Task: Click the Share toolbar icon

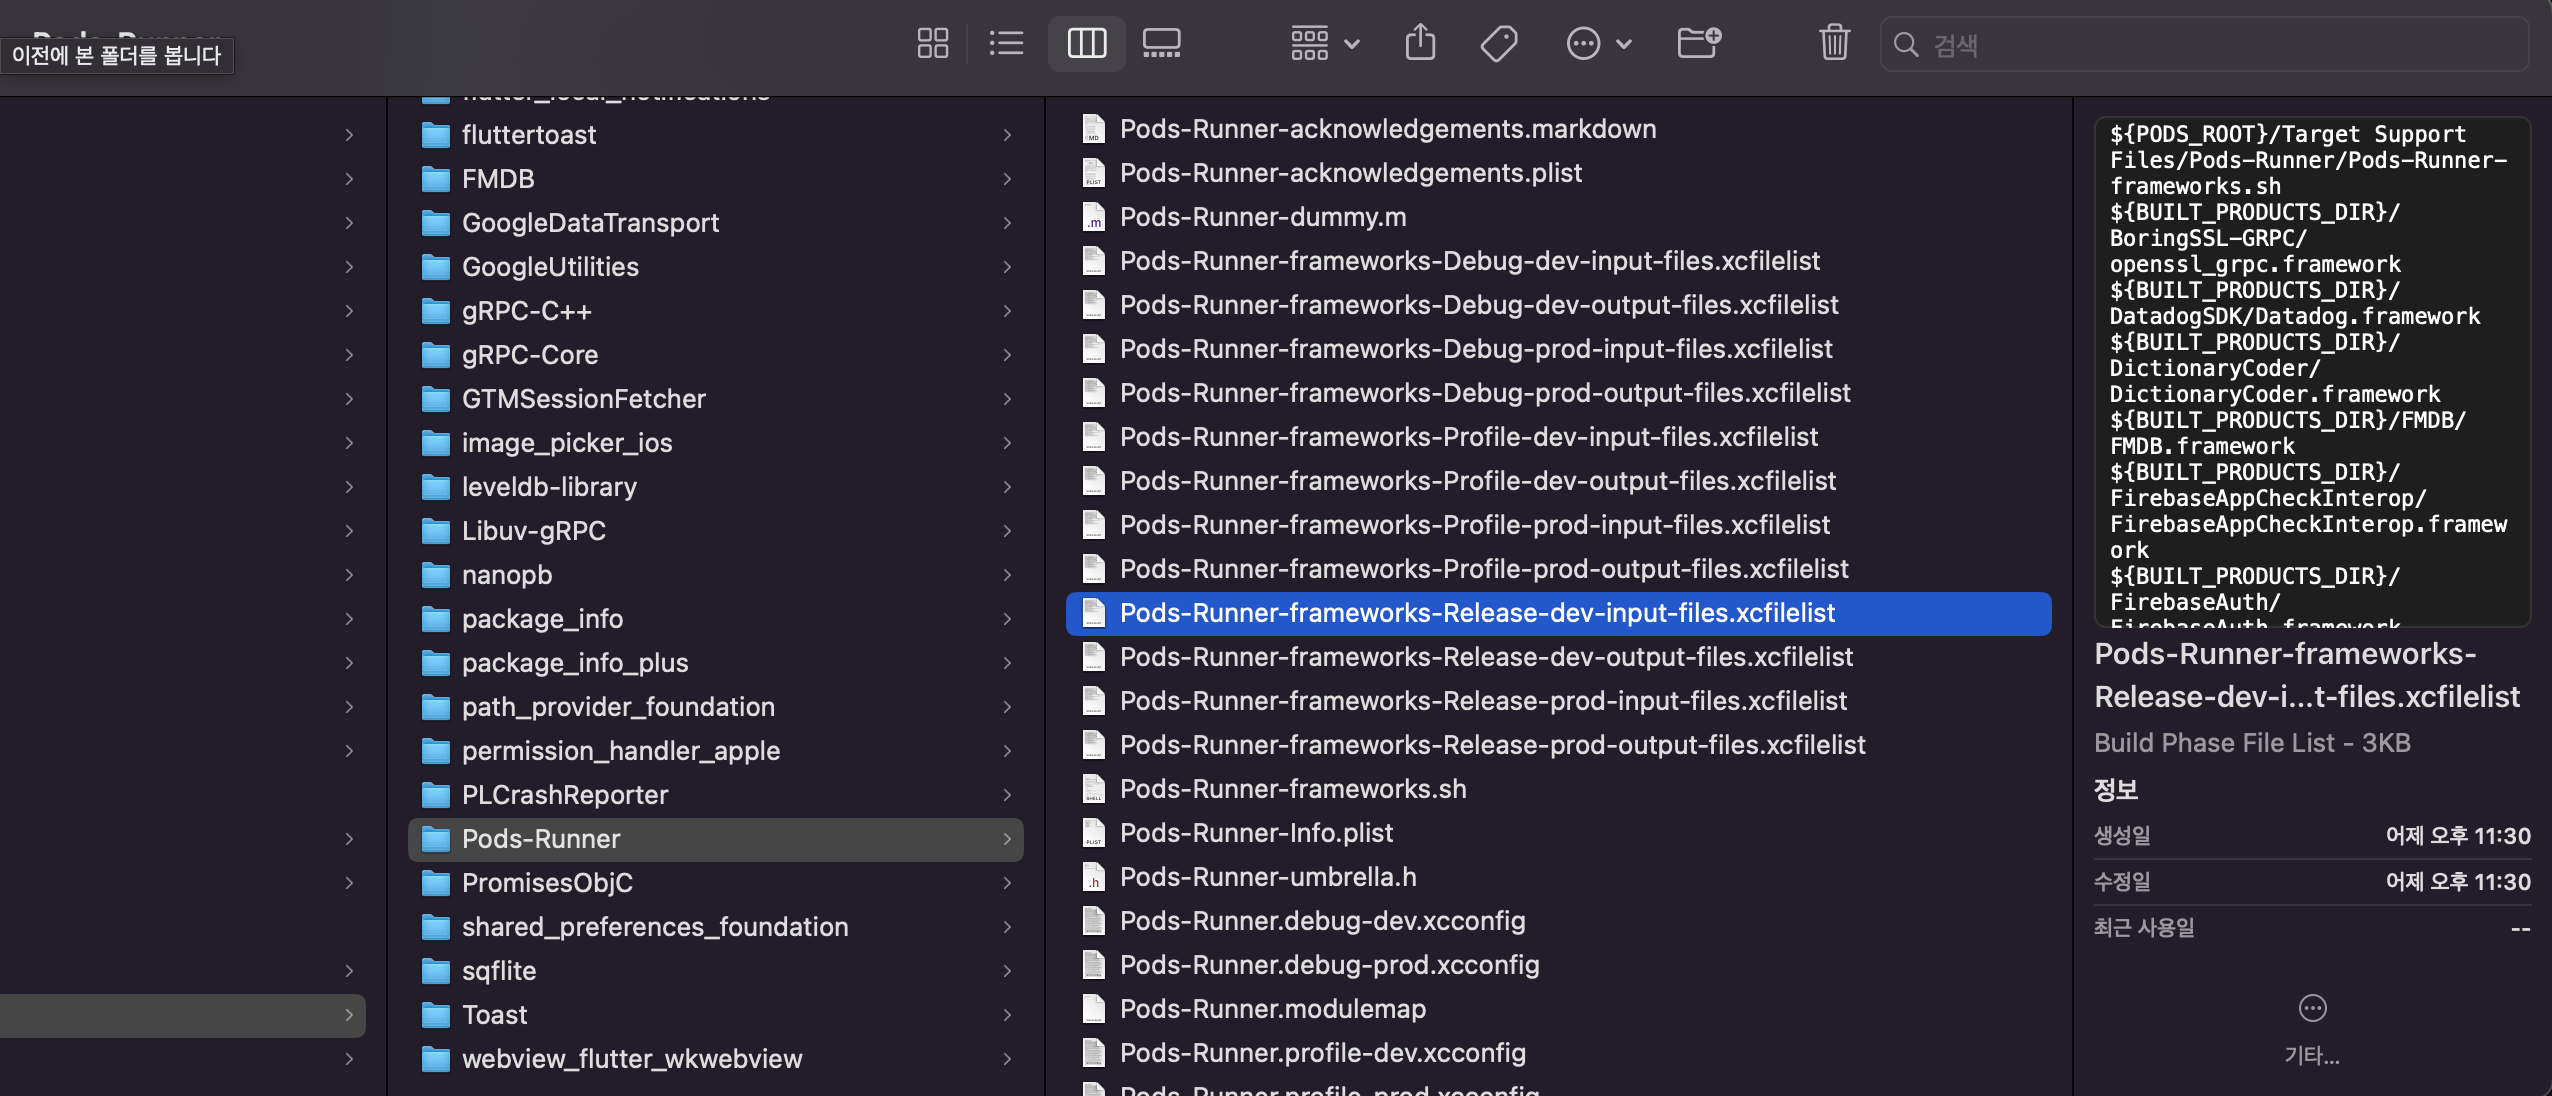Action: pyautogui.click(x=1420, y=44)
